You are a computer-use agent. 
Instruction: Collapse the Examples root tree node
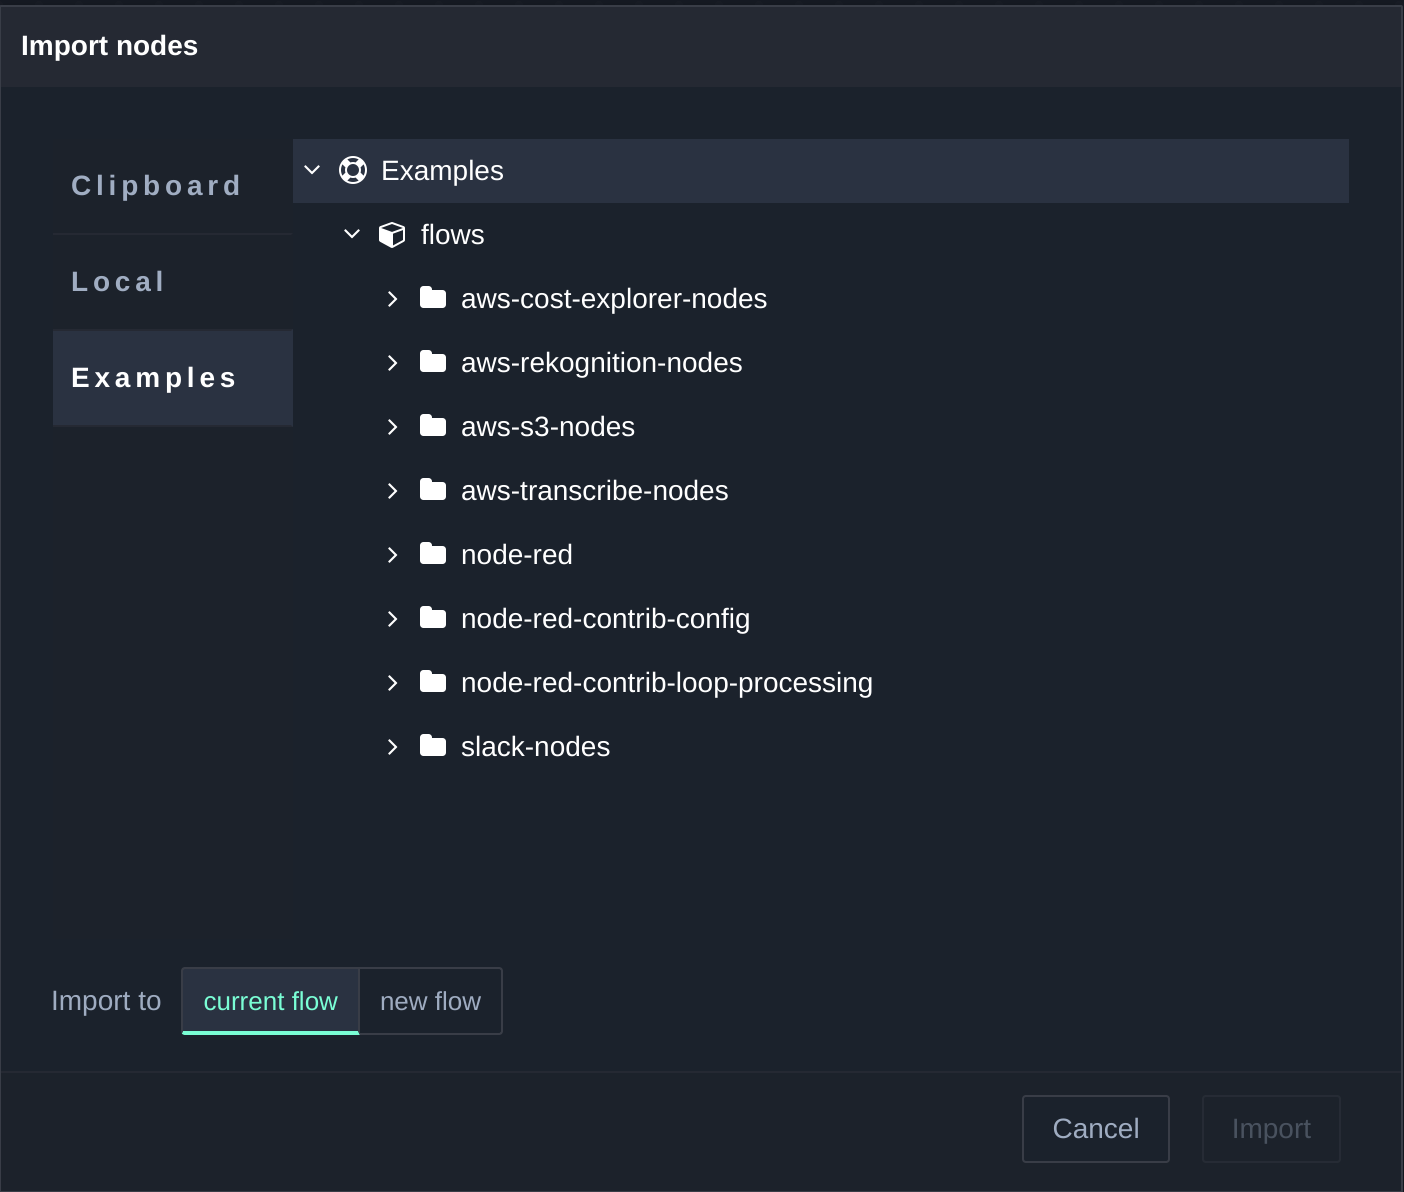point(312,171)
